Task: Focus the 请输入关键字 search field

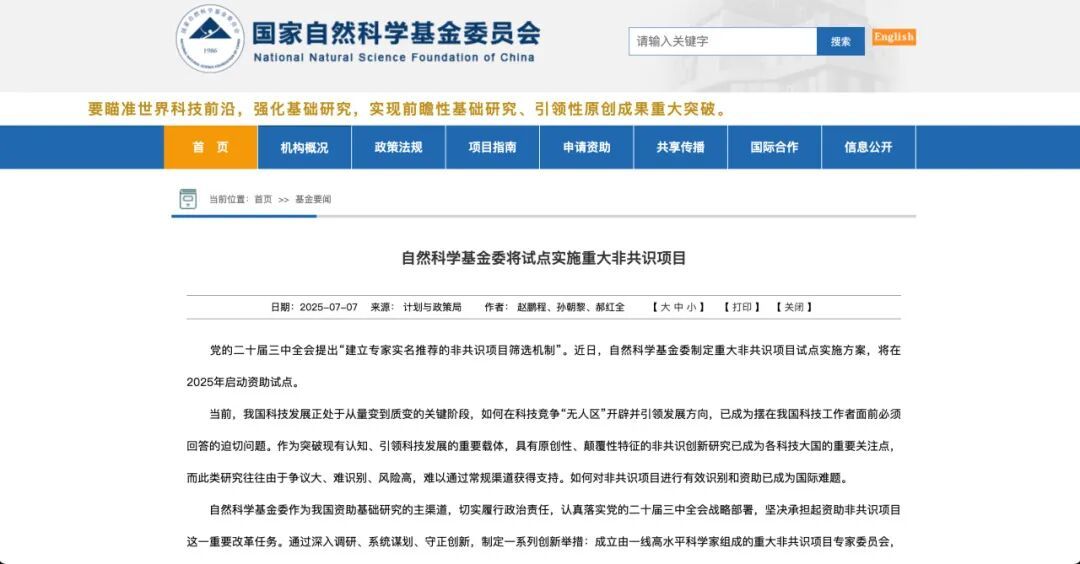Action: click(723, 41)
